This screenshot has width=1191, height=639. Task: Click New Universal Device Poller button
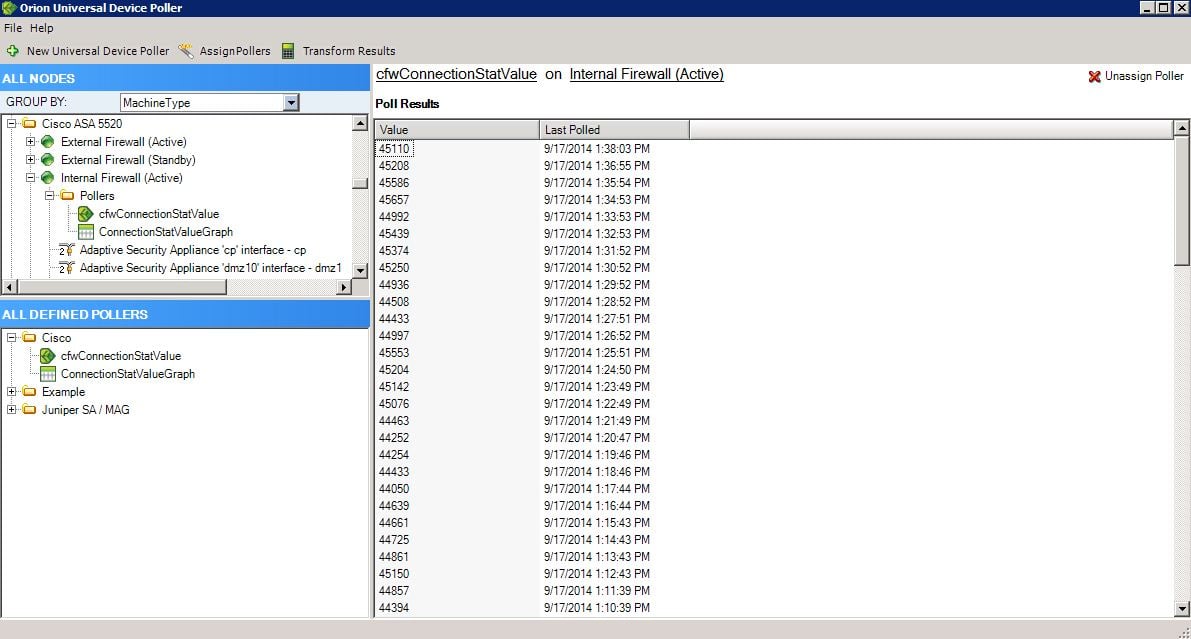tap(88, 51)
